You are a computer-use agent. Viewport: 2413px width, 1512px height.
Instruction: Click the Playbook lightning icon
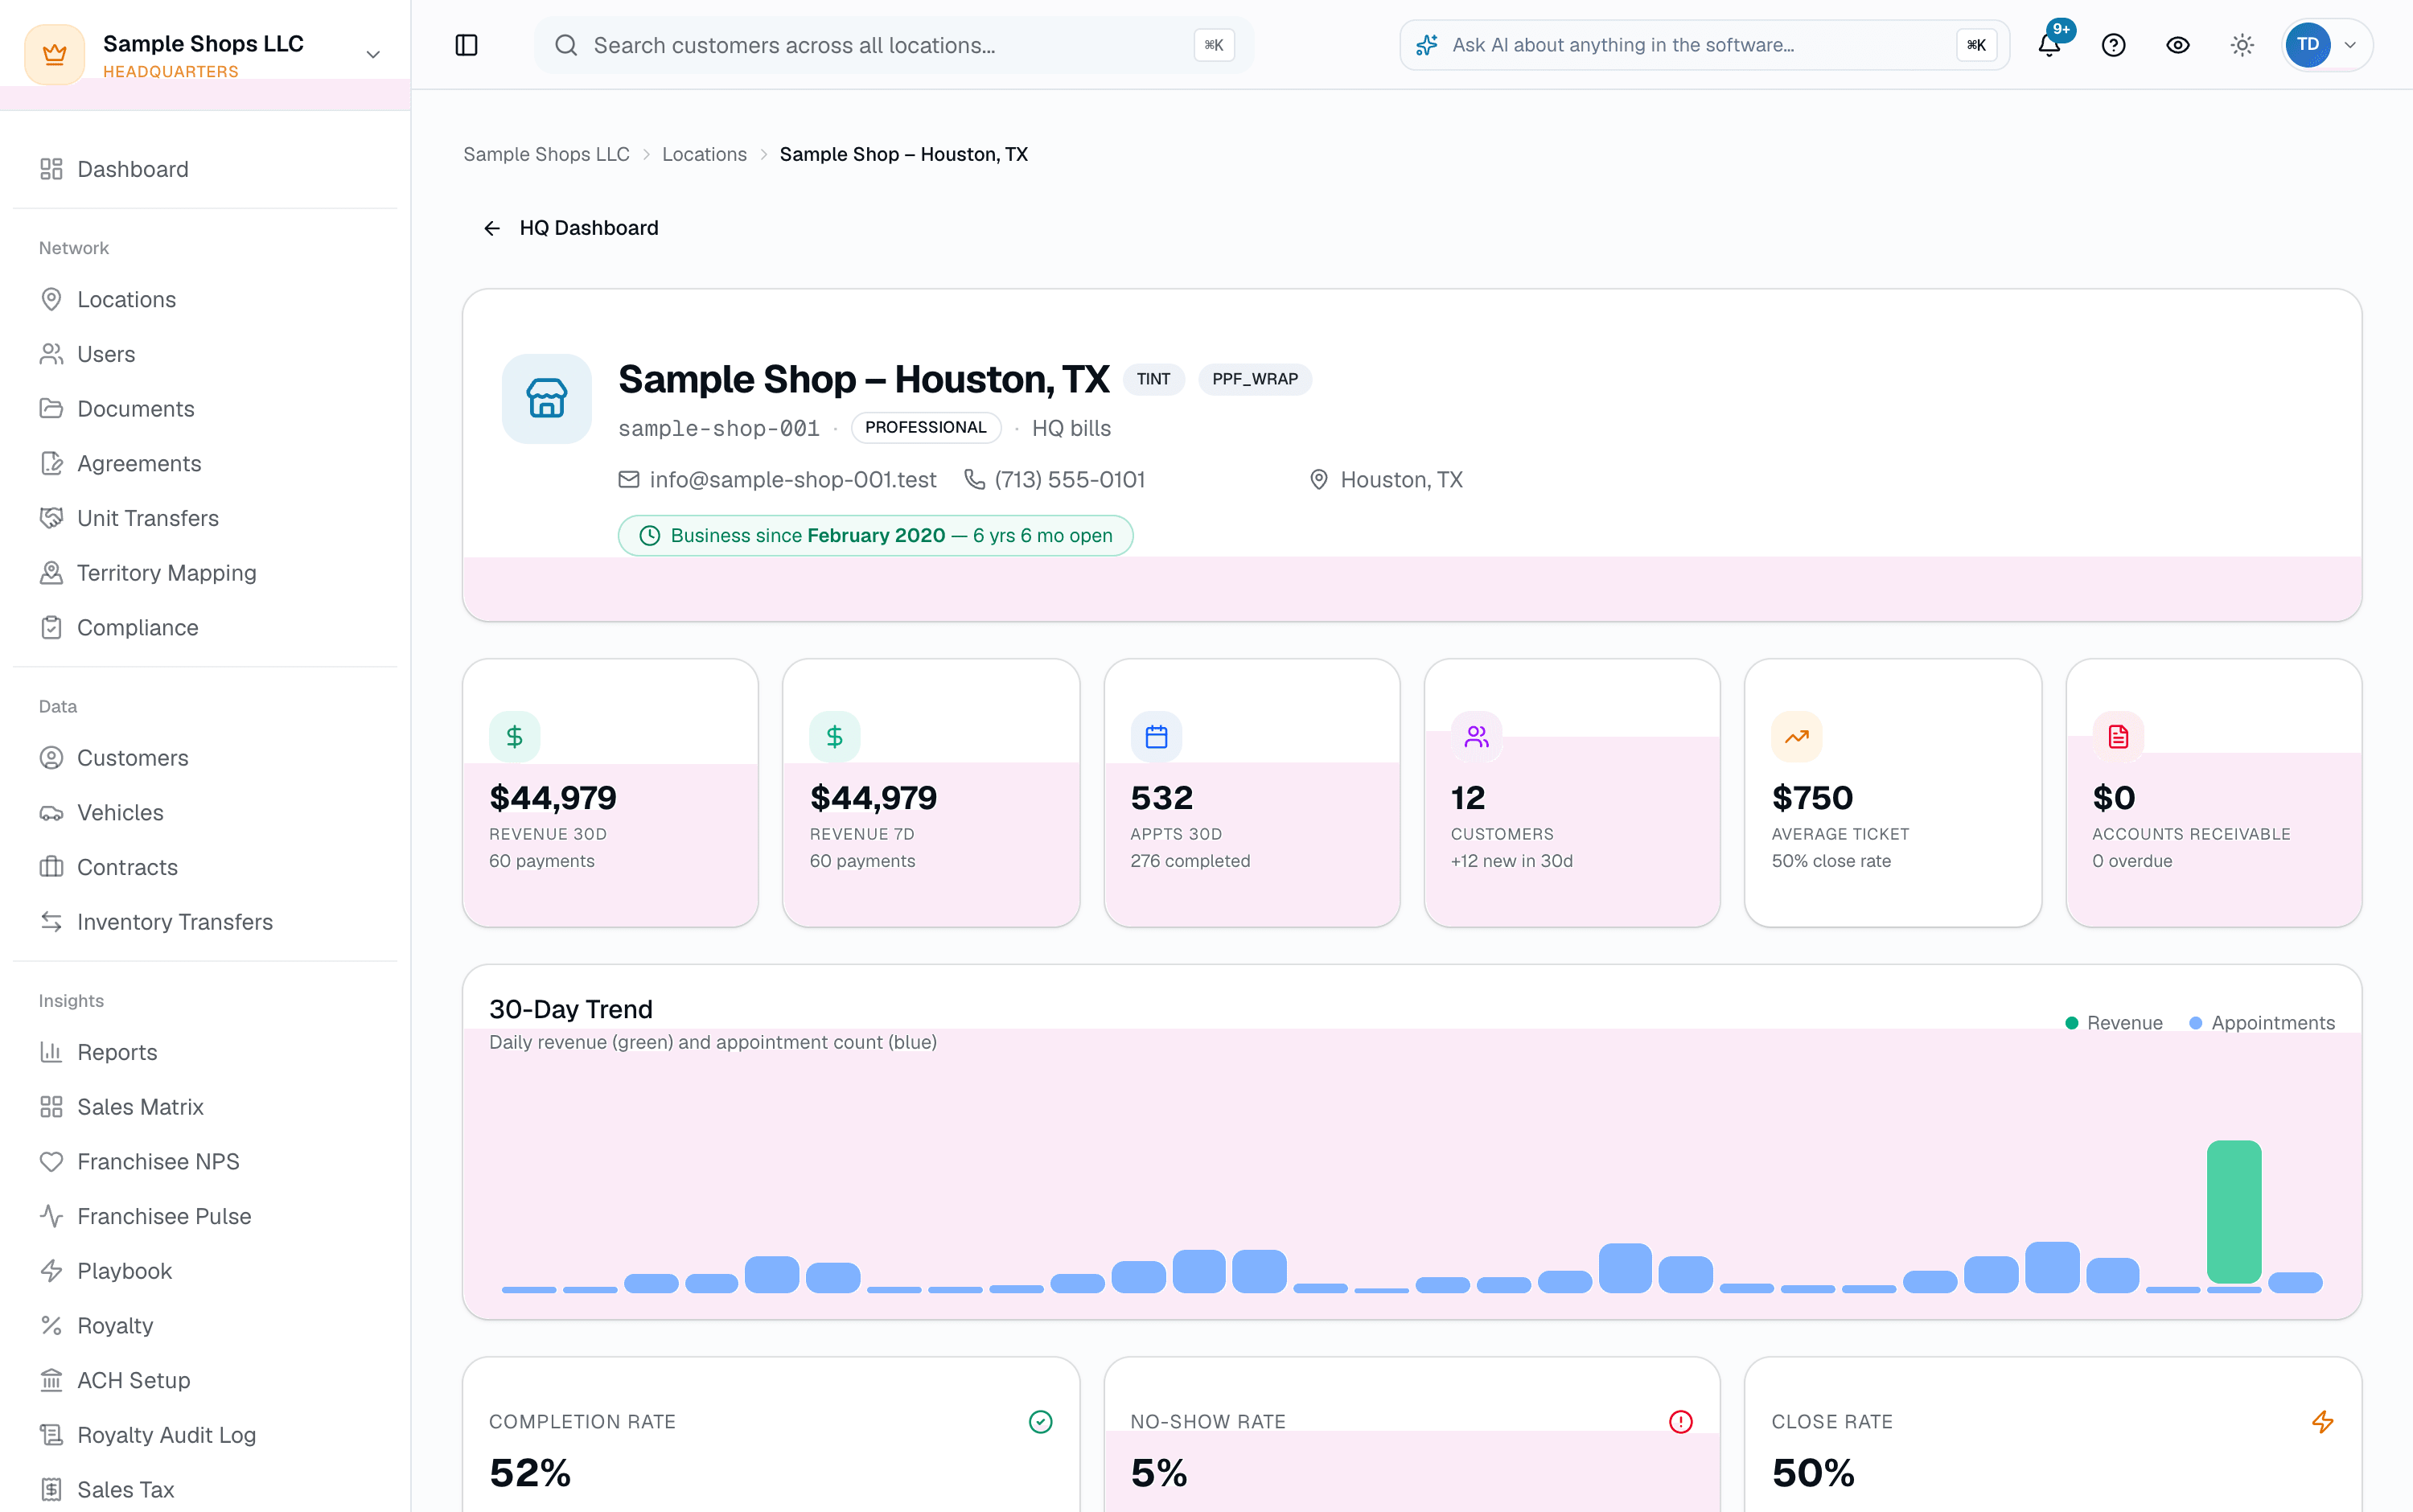pyautogui.click(x=51, y=1271)
